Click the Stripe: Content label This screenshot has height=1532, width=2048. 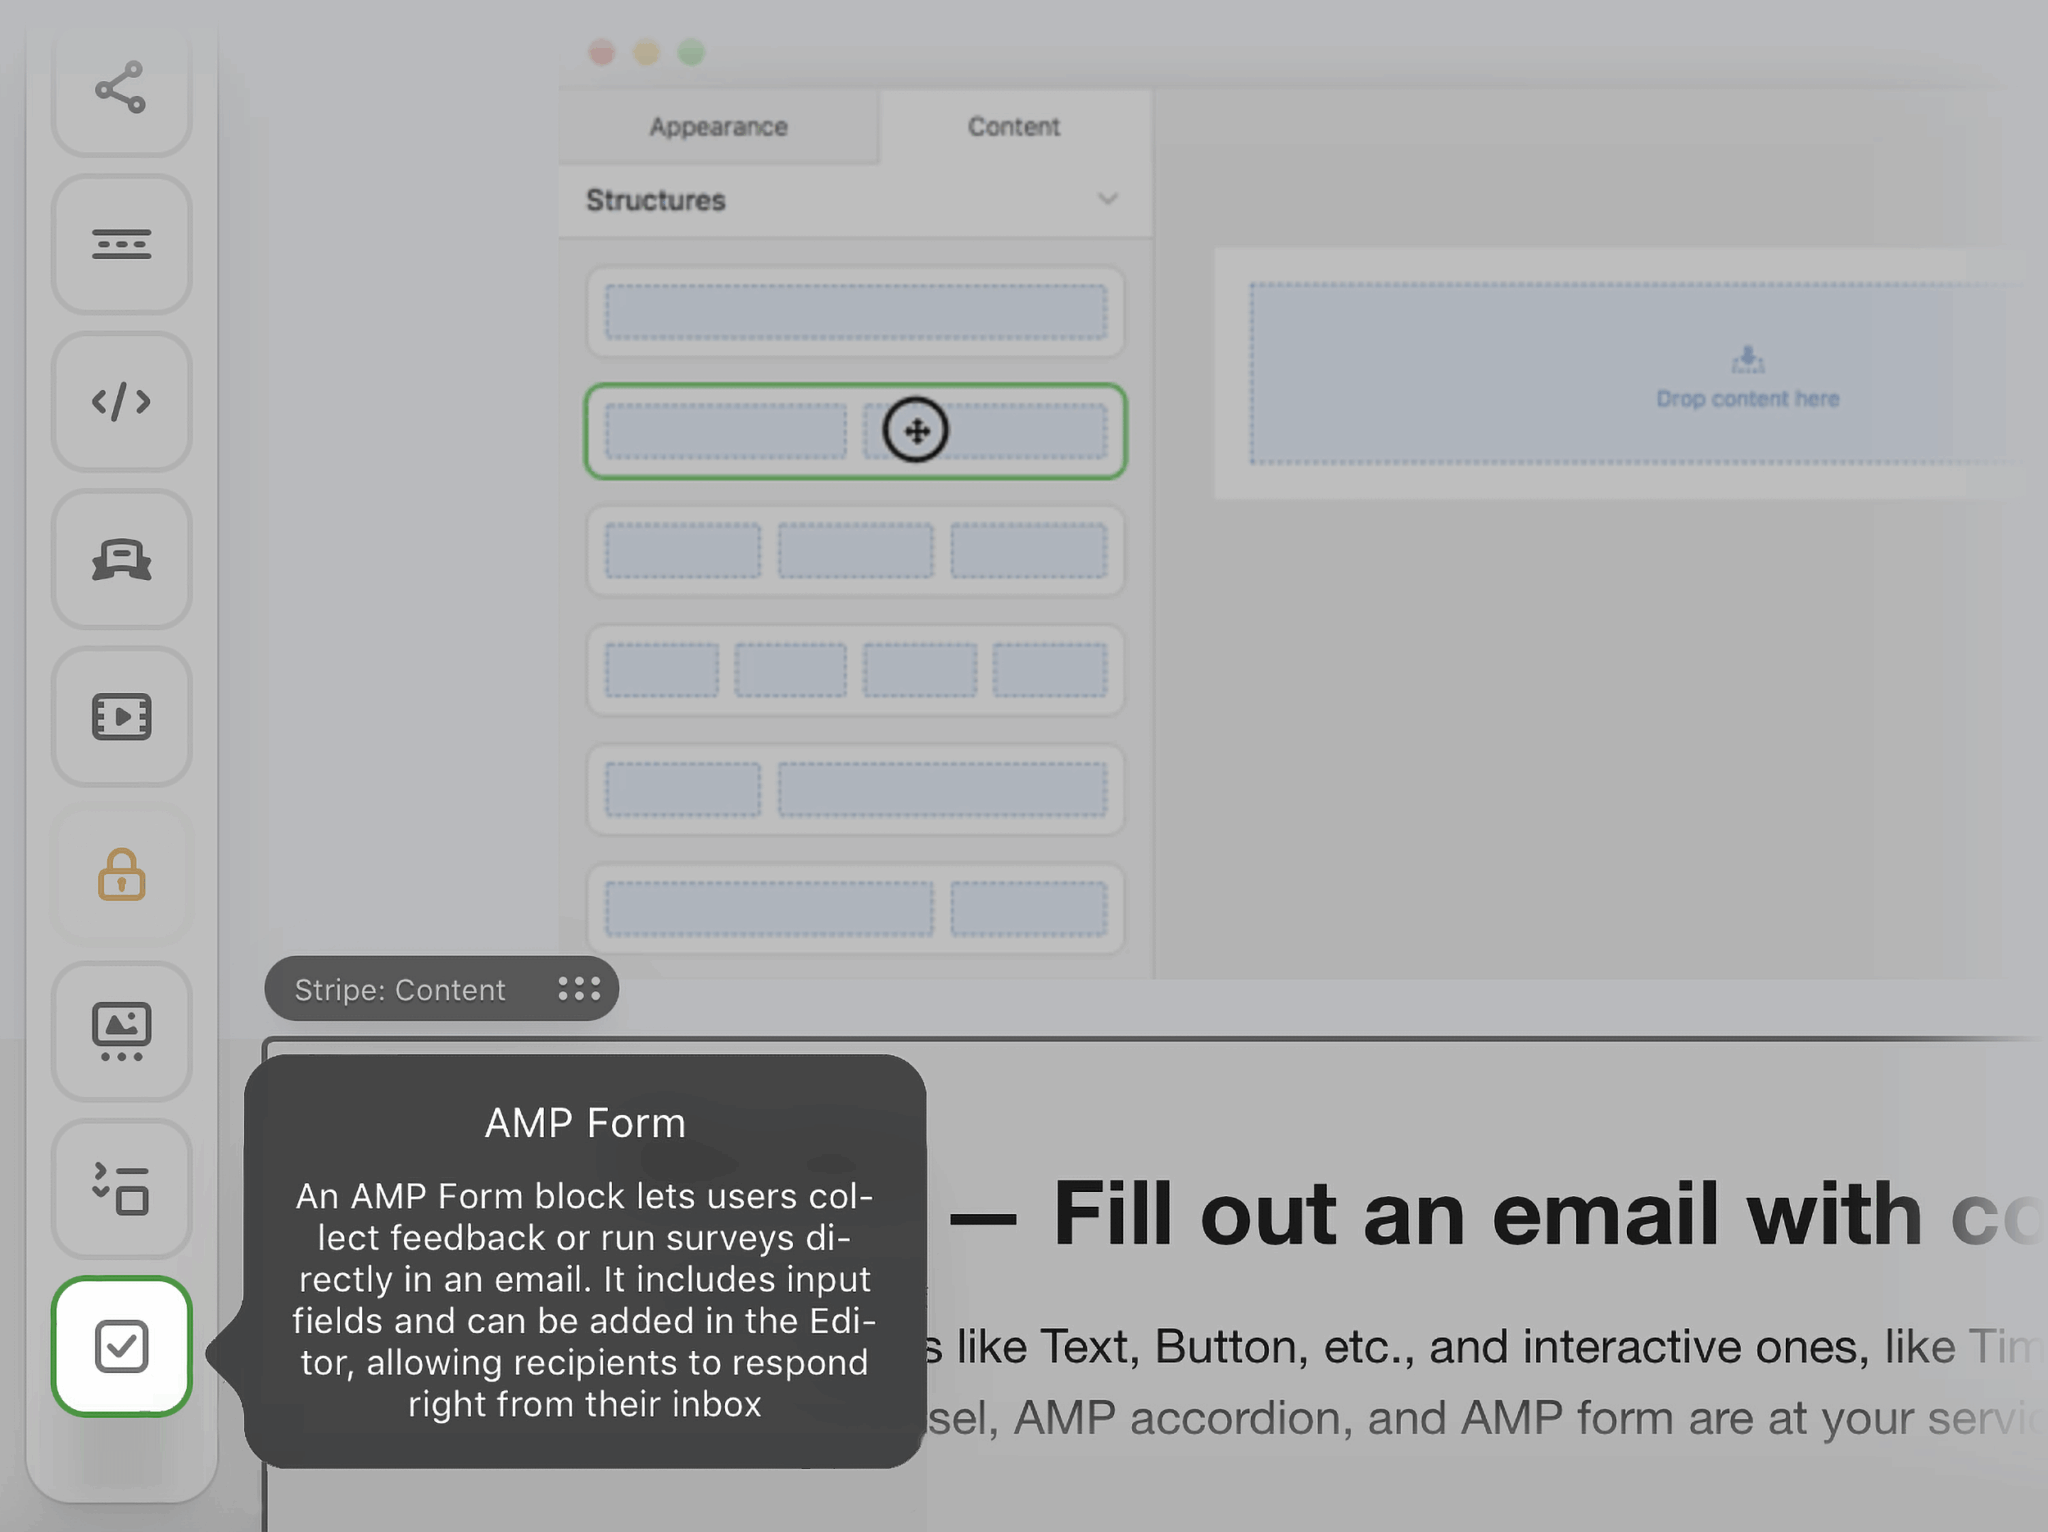(x=400, y=990)
